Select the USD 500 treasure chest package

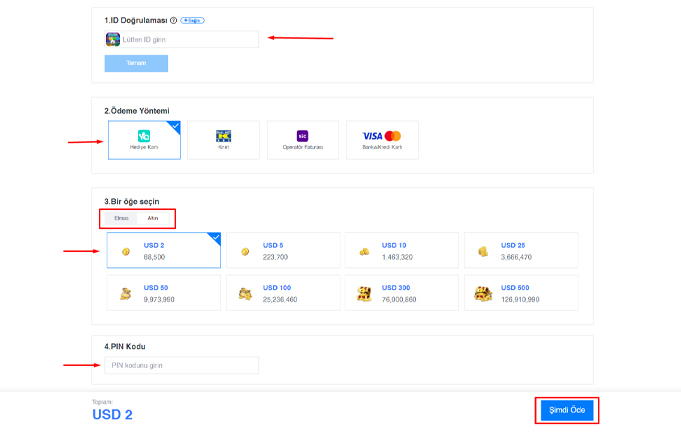(520, 293)
